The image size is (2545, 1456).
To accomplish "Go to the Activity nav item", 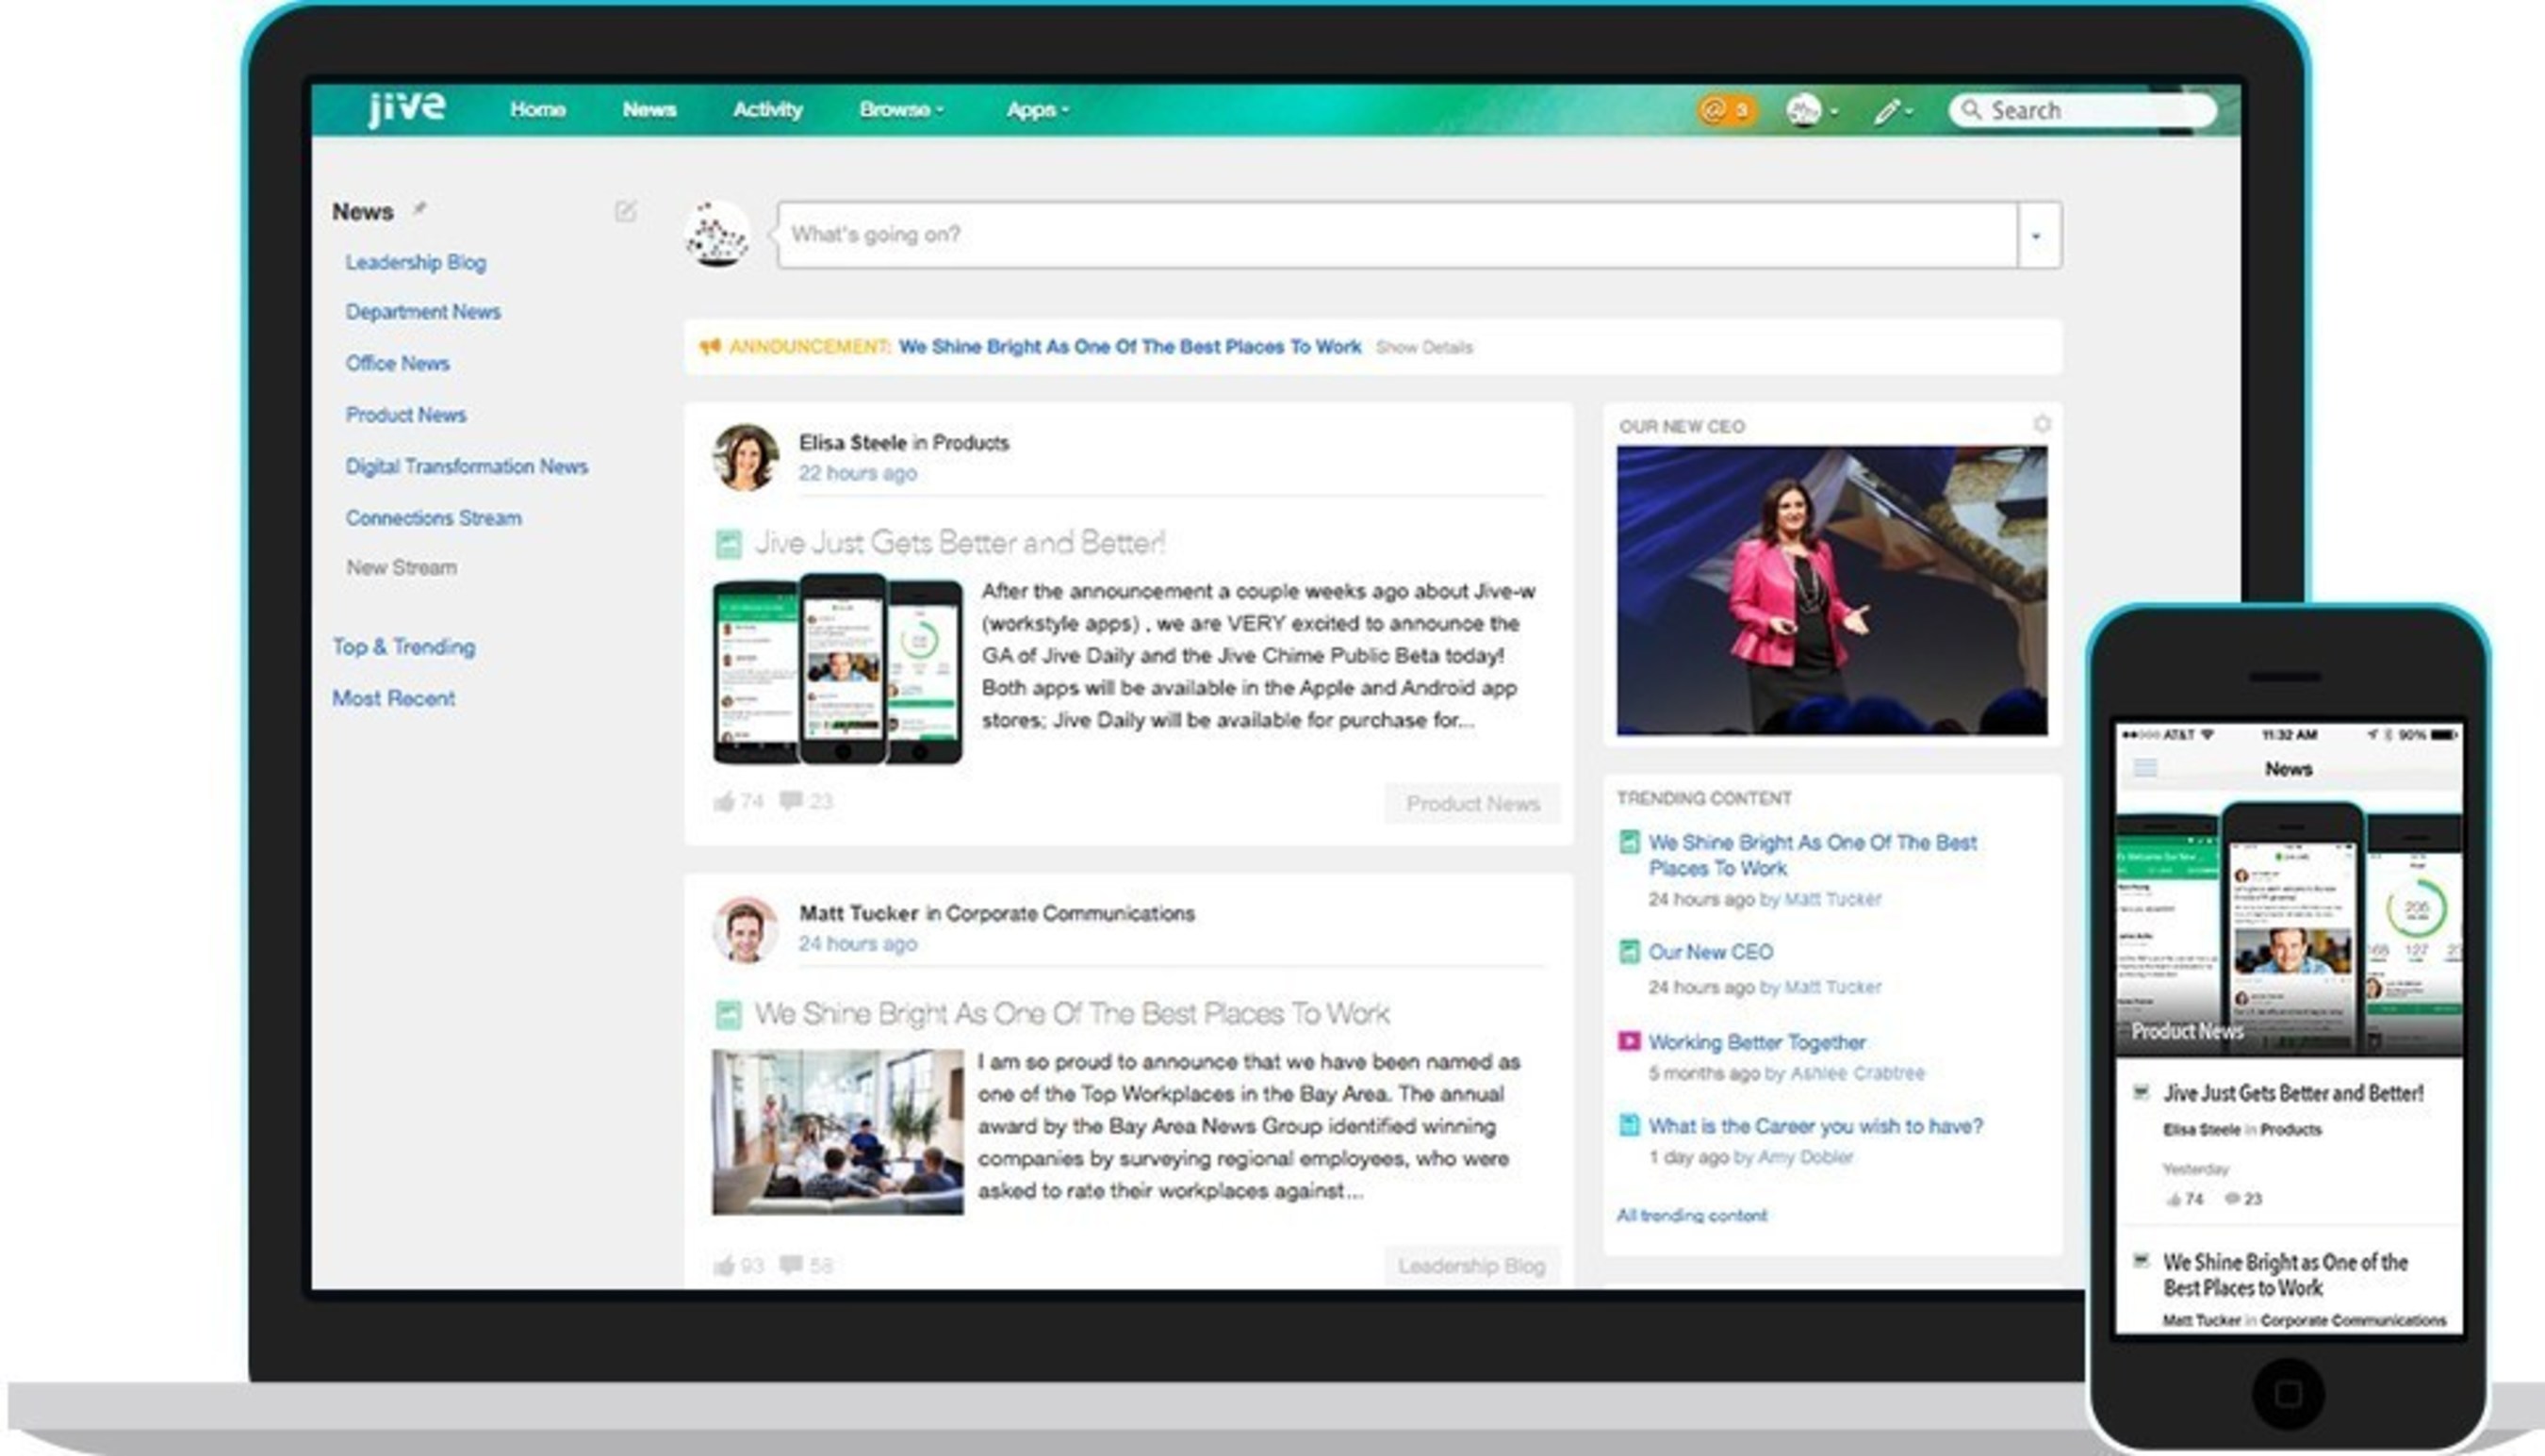I will (767, 109).
